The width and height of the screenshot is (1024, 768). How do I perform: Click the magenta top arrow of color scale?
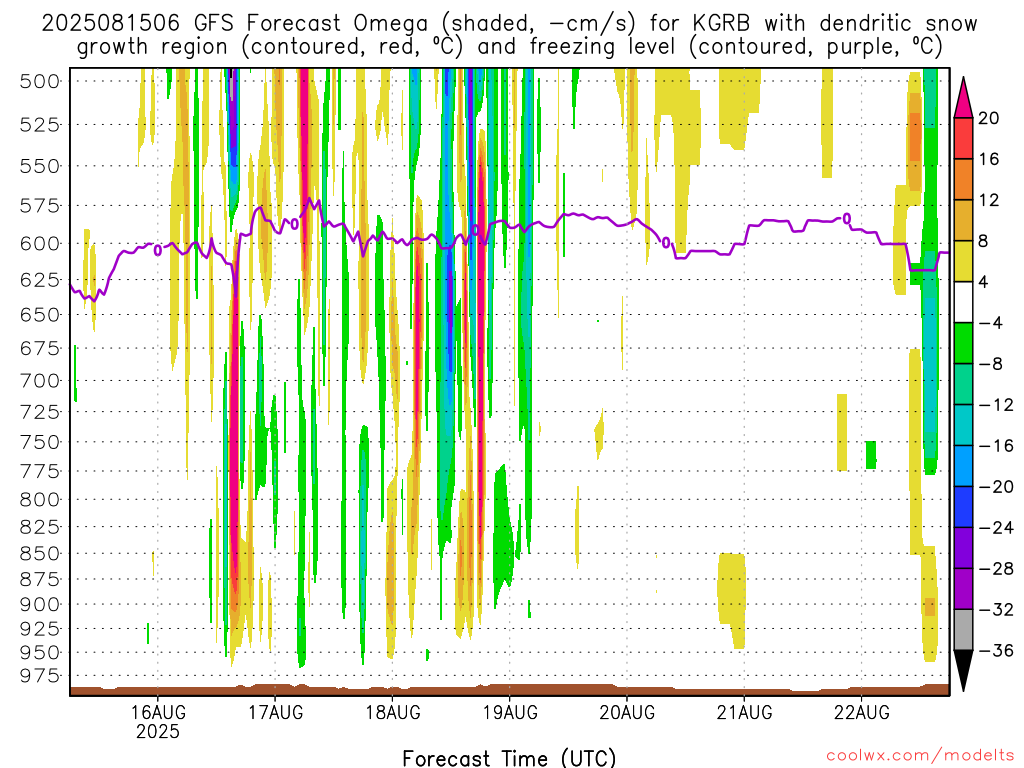(x=963, y=98)
